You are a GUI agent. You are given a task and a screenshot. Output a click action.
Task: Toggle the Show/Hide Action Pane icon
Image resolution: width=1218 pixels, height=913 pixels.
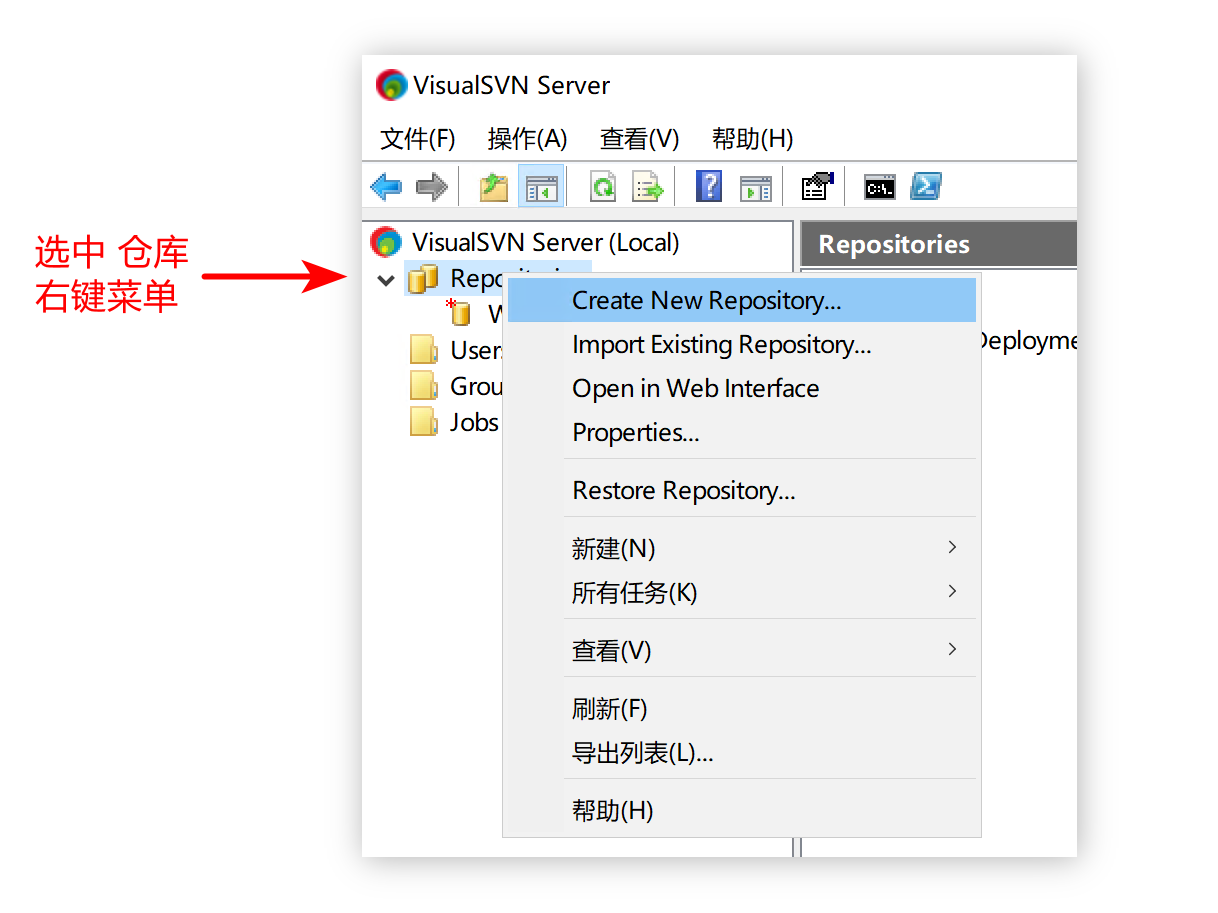tap(755, 188)
